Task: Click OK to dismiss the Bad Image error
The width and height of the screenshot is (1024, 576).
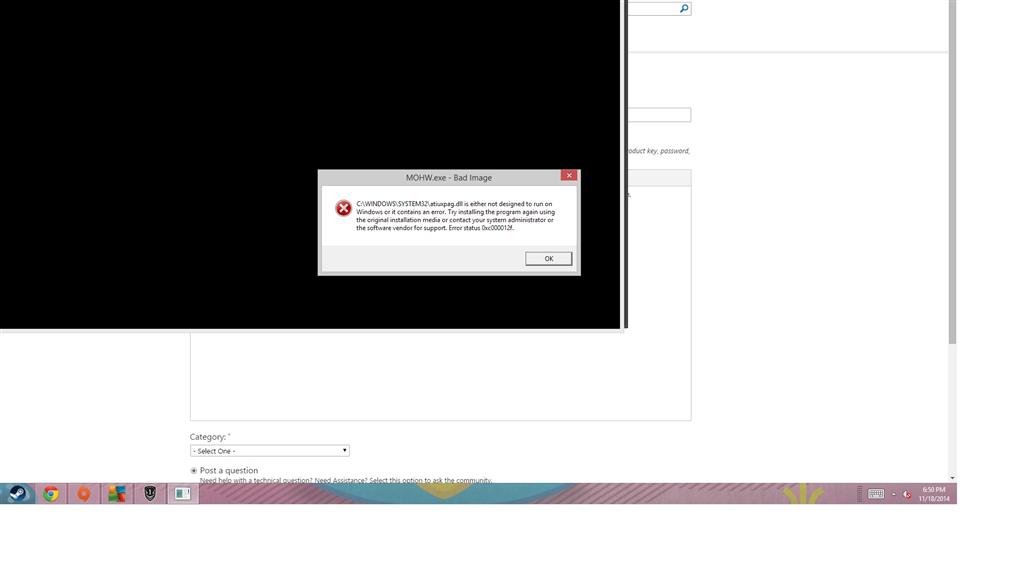Action: [x=548, y=258]
